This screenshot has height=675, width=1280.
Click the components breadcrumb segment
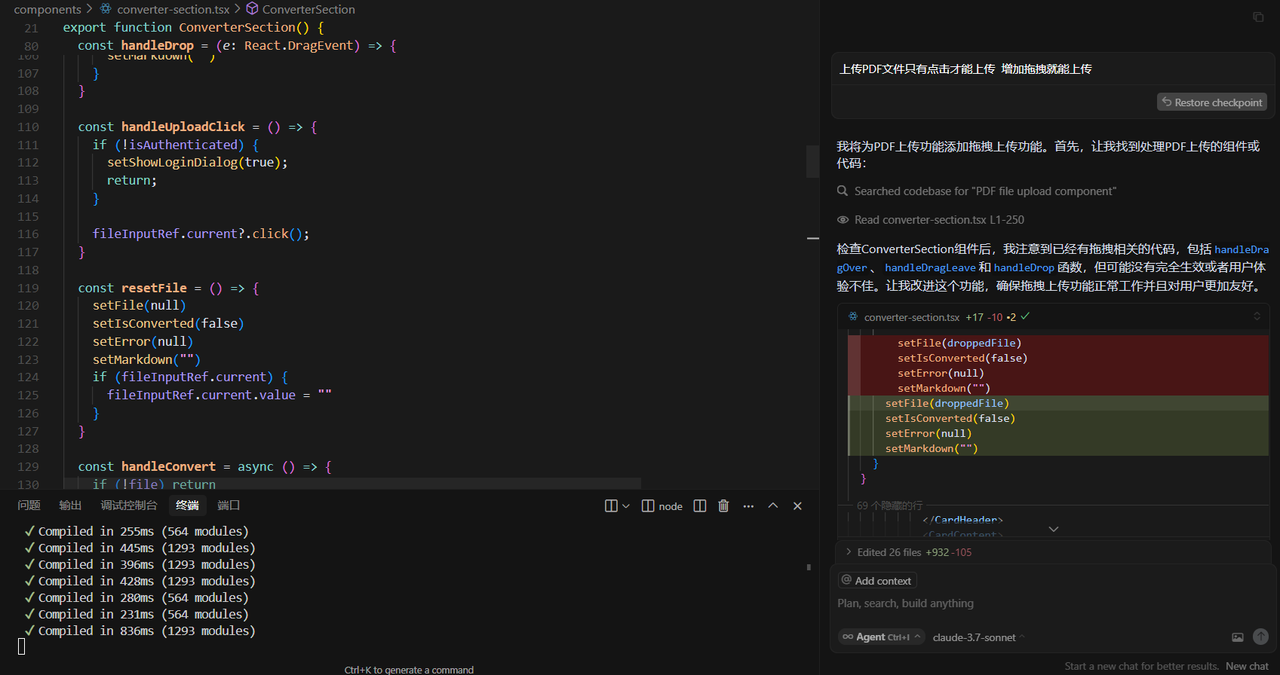[x=47, y=9]
